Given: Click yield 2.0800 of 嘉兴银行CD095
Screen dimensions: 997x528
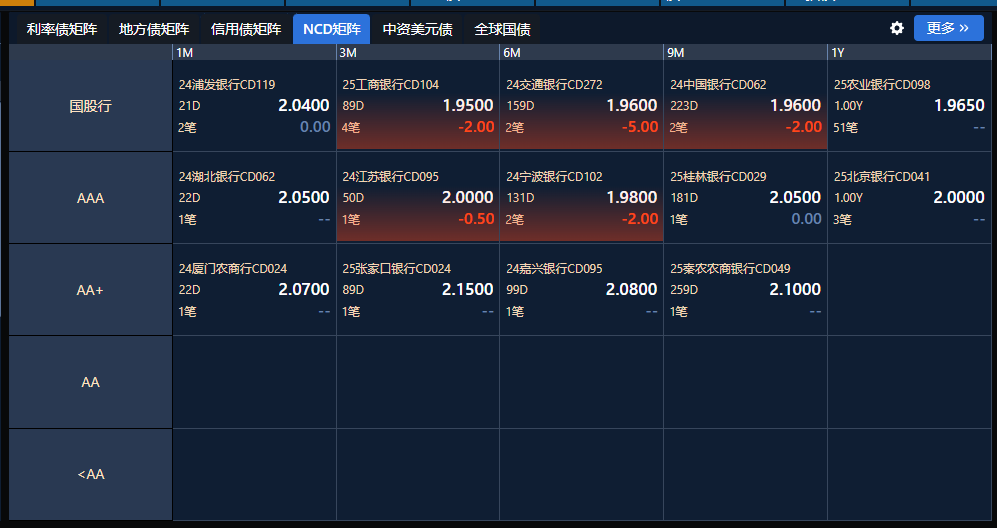Looking at the screenshot, I should click(632, 290).
